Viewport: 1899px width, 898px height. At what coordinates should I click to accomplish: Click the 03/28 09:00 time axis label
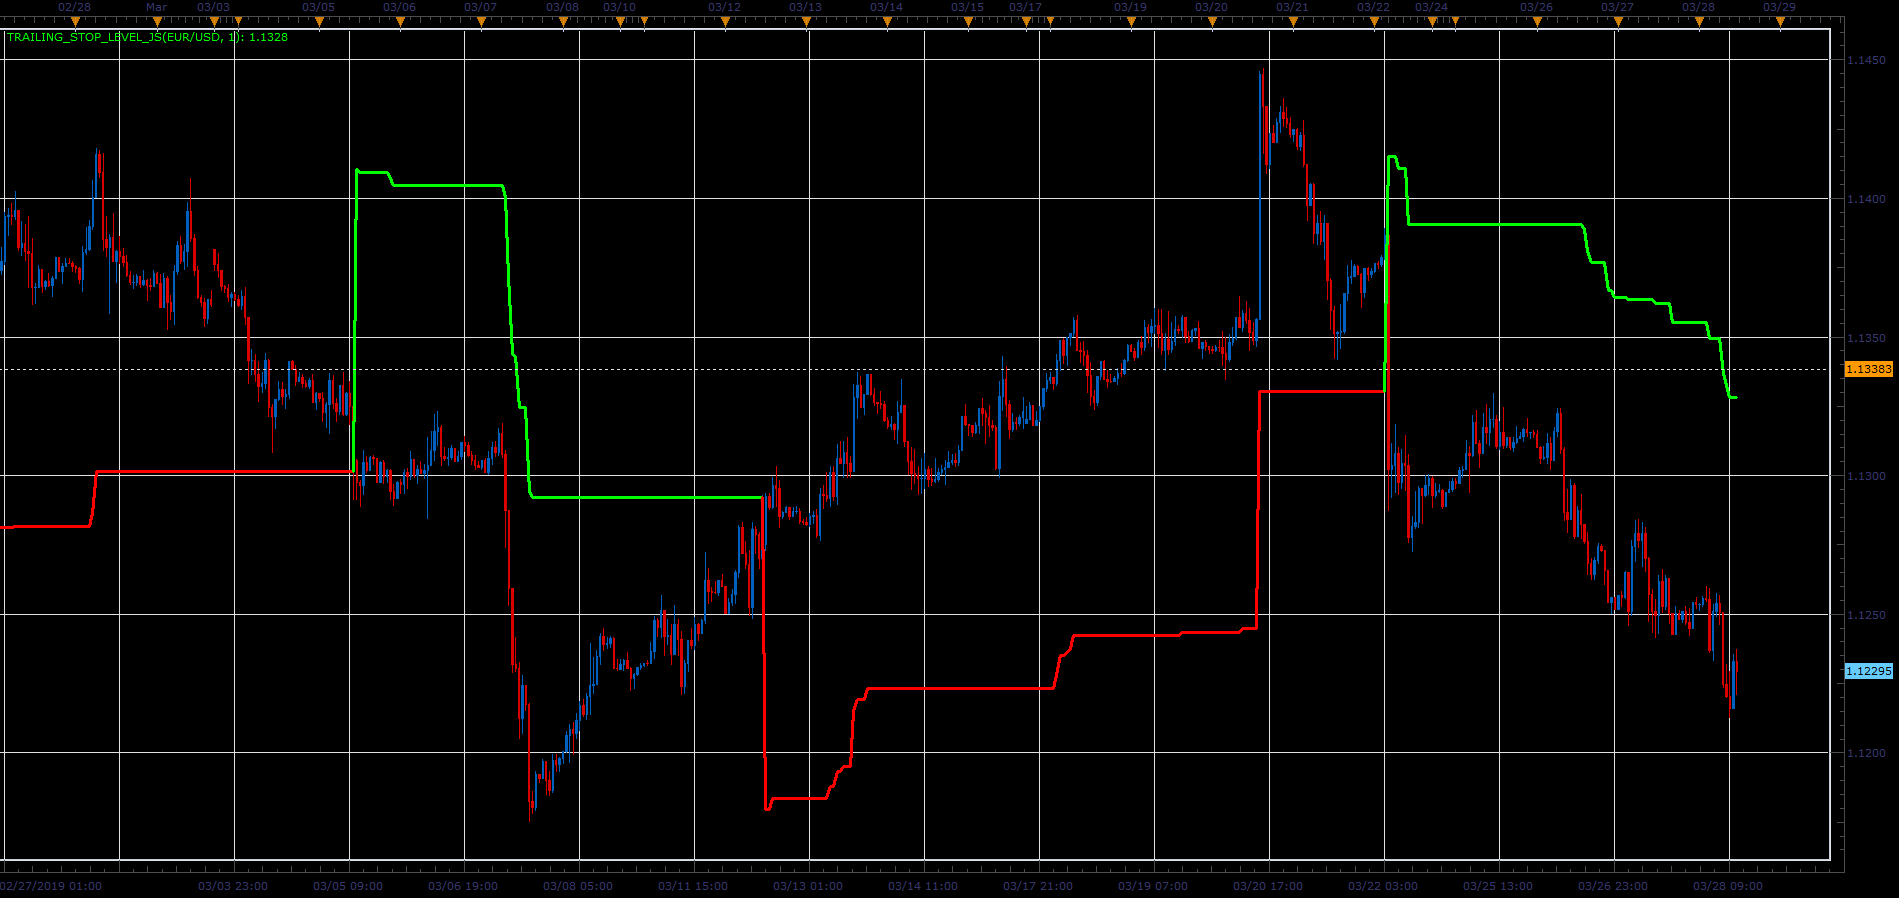point(1728,886)
